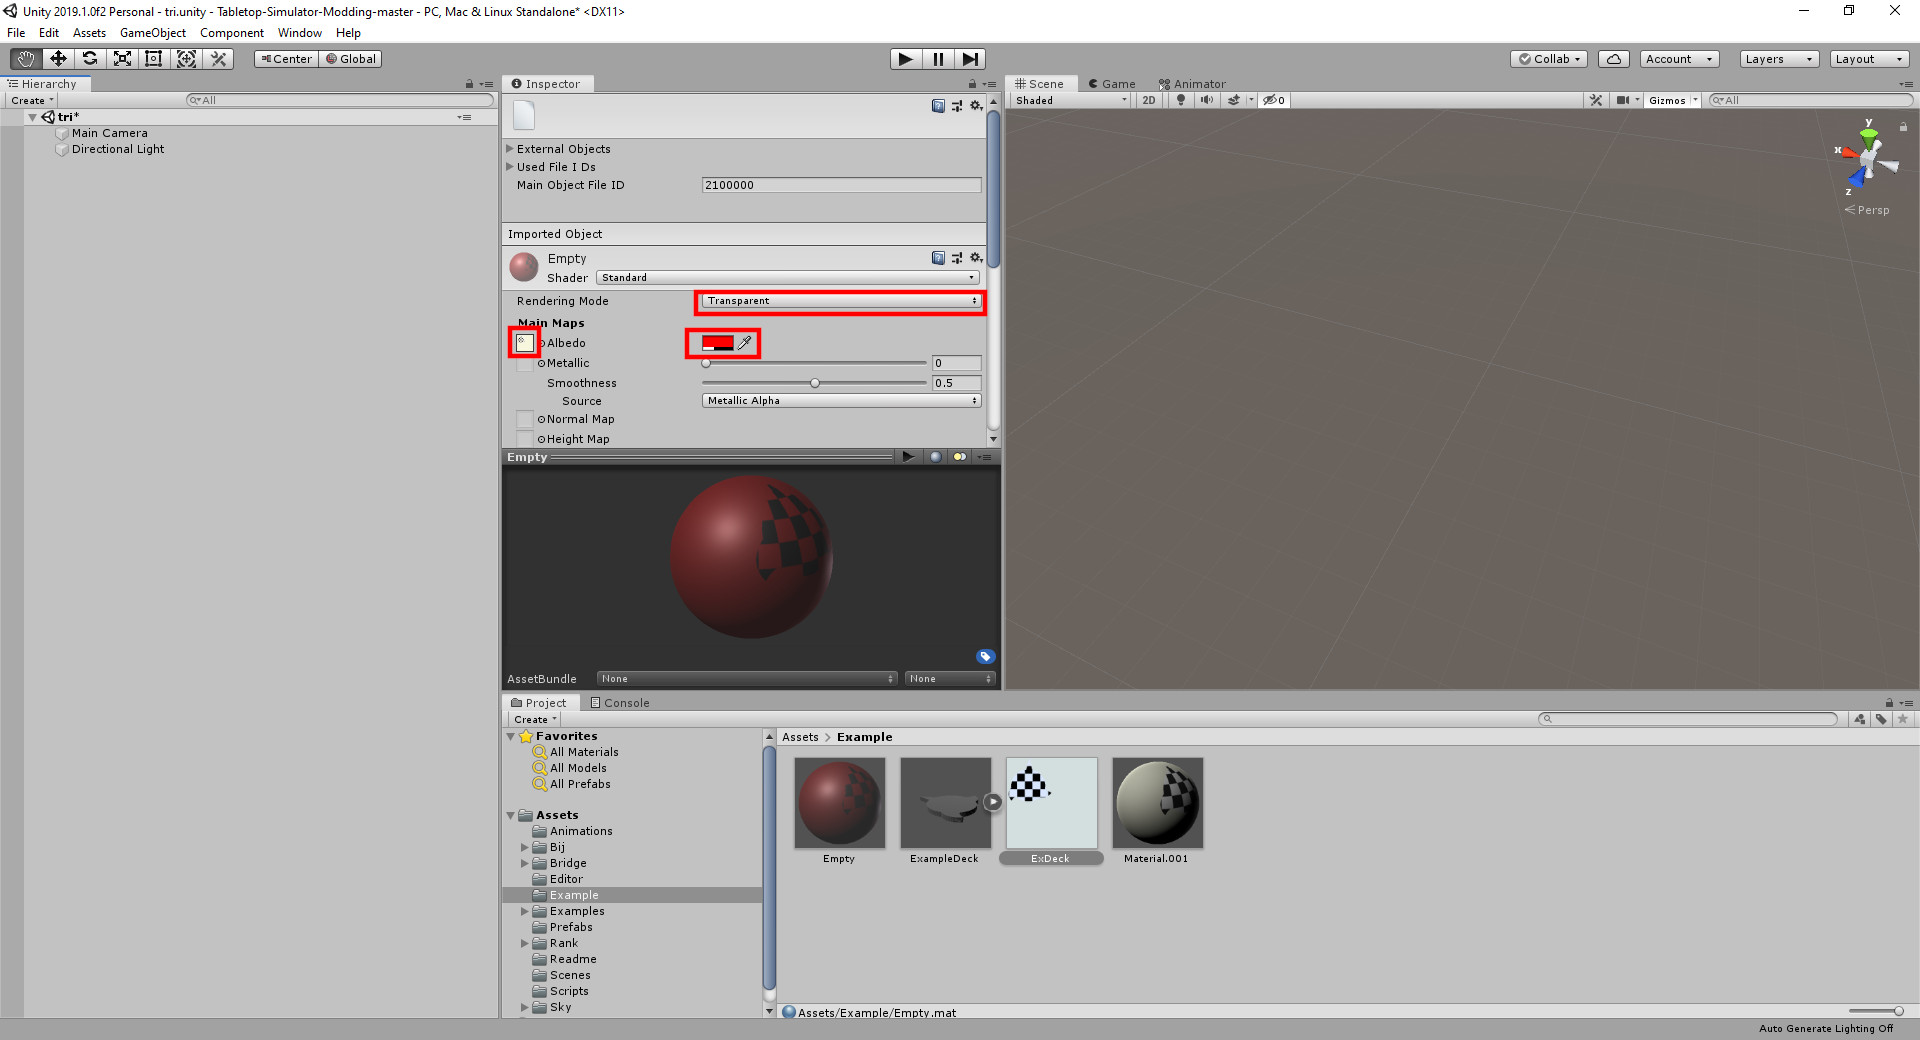This screenshot has width=1920, height=1040.
Task: Click the Project panel Create button
Action: click(535, 720)
